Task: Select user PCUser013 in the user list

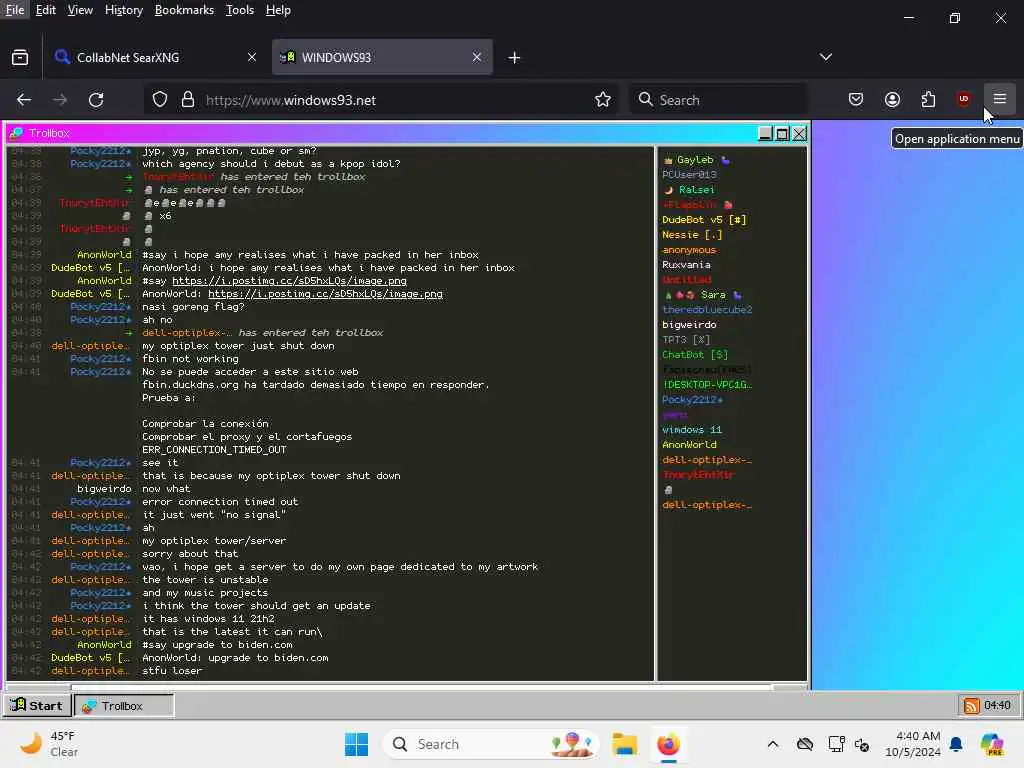Action: [x=689, y=174]
